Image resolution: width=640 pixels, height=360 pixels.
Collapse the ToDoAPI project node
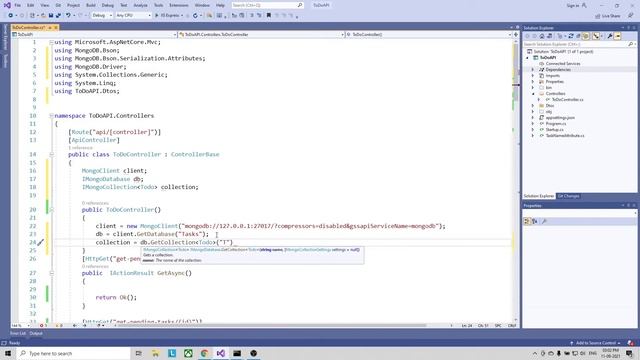(527, 58)
